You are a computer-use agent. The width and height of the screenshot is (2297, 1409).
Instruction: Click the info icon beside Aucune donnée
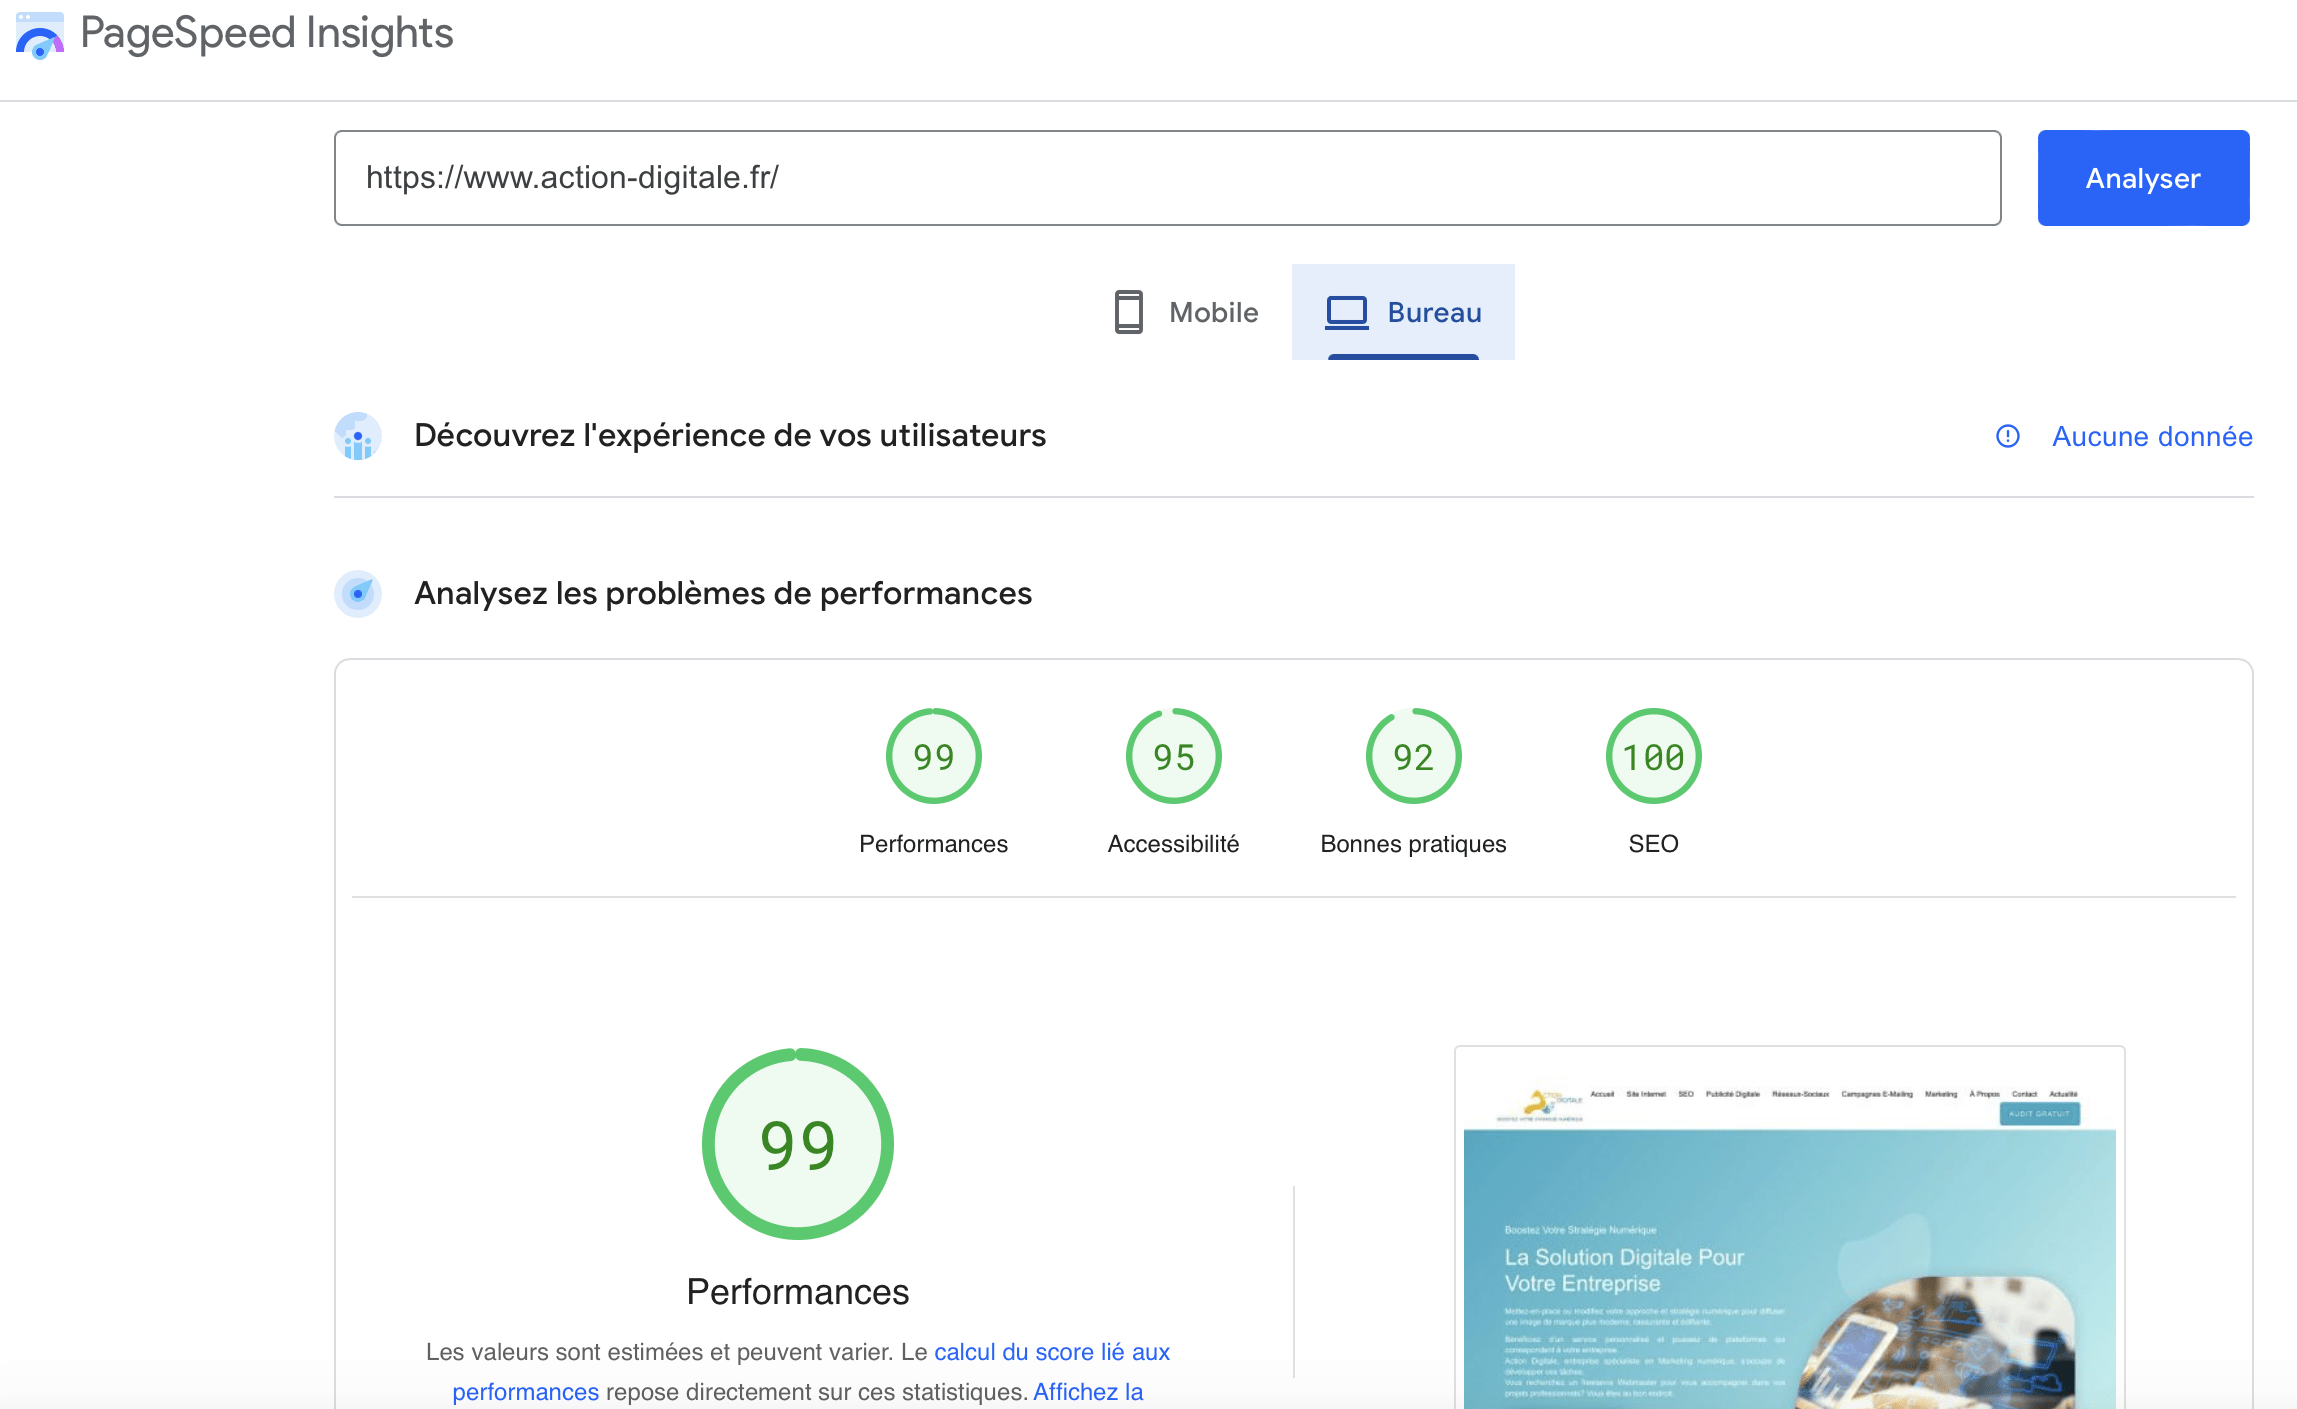click(x=2007, y=436)
